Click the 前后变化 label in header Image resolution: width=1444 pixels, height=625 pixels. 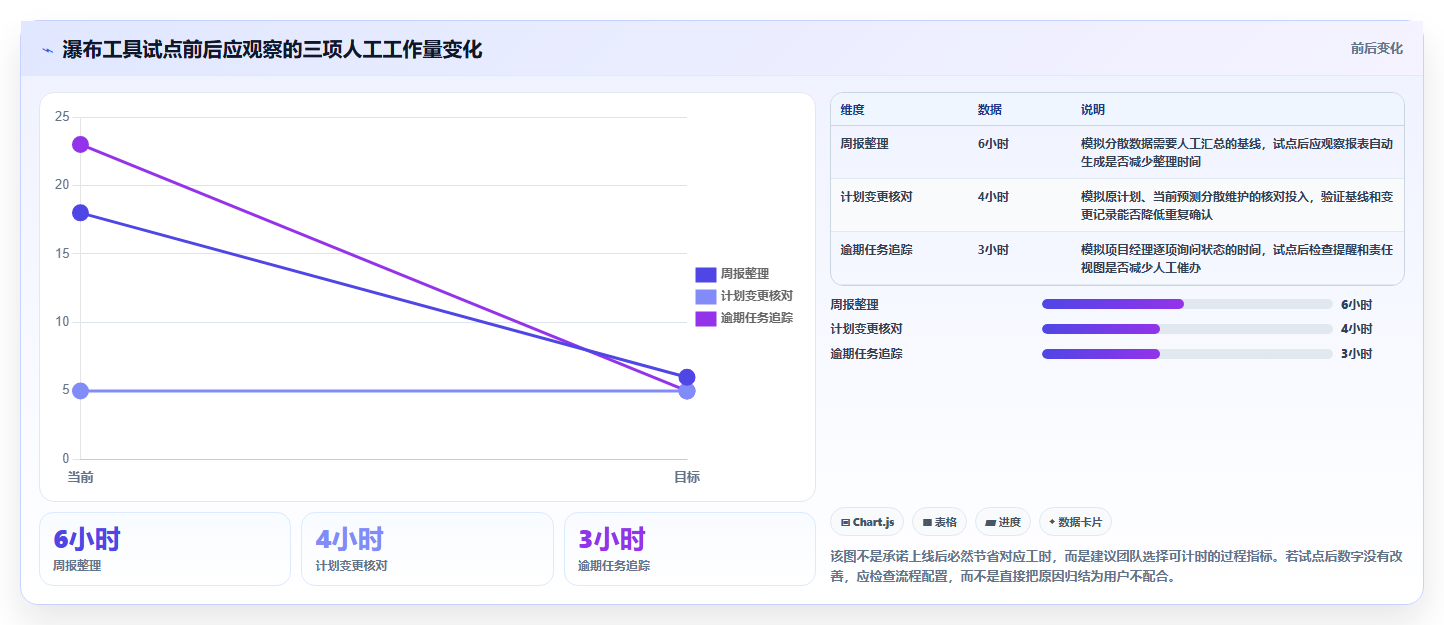[x=1376, y=48]
